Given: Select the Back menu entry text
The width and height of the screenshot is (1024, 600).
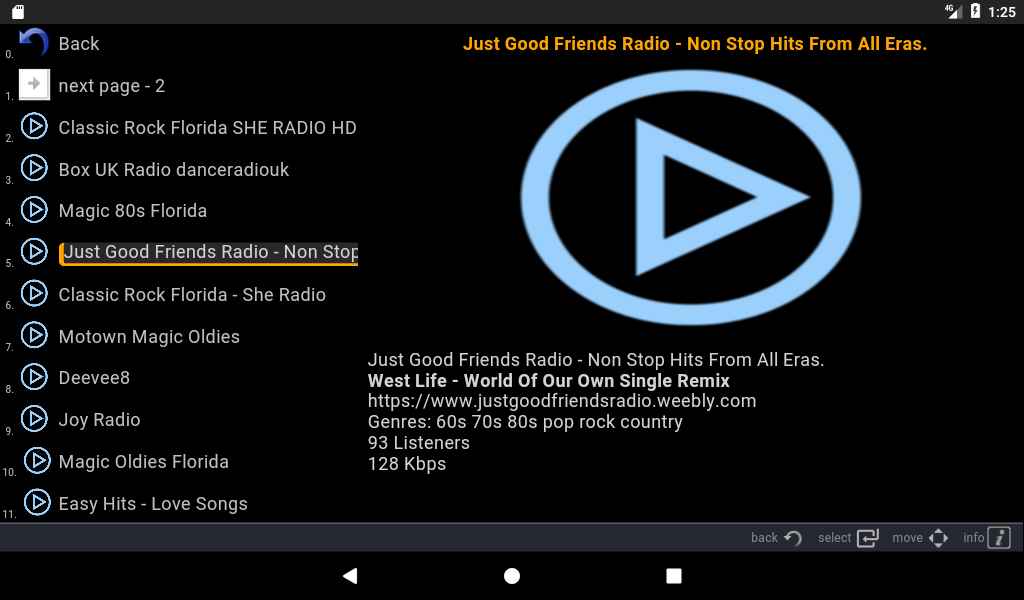Looking at the screenshot, I should (79, 44).
